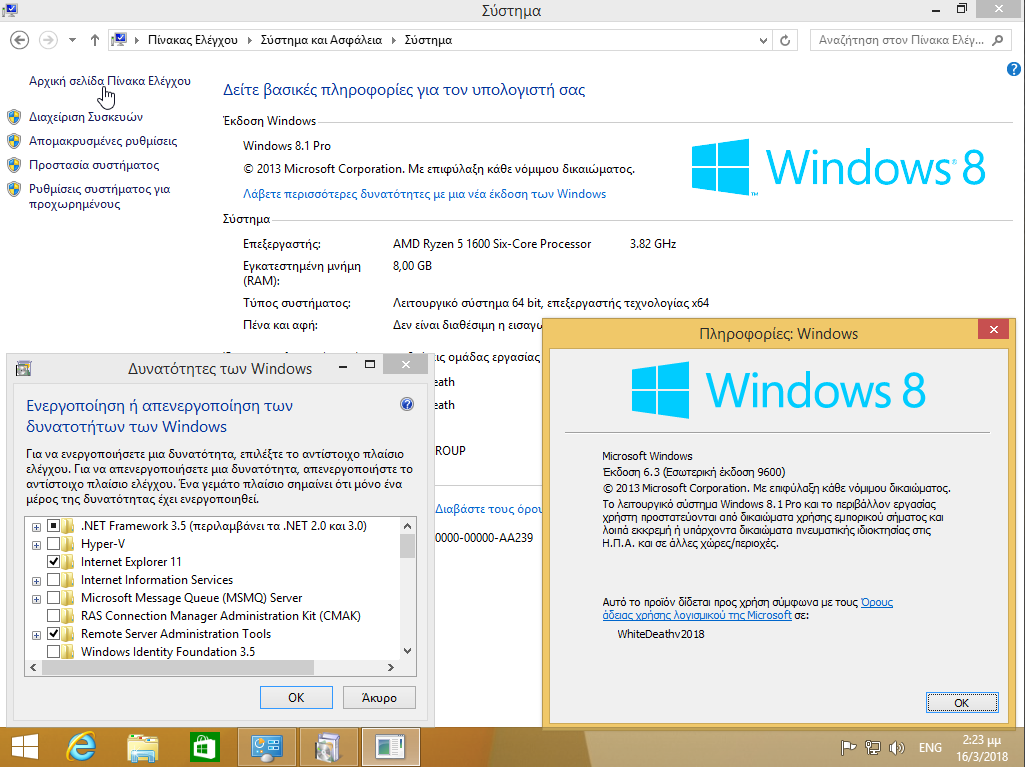
Task: Switch to the About Windows taskbar button
Action: pos(390,747)
